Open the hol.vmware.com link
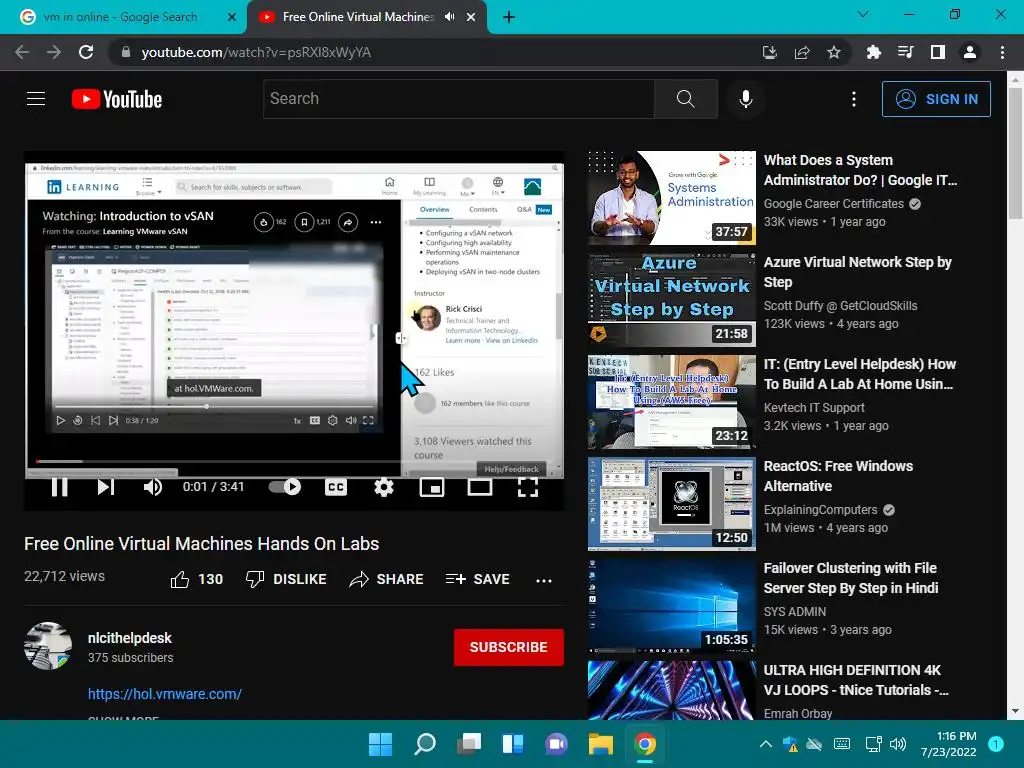1024x768 pixels. point(165,694)
